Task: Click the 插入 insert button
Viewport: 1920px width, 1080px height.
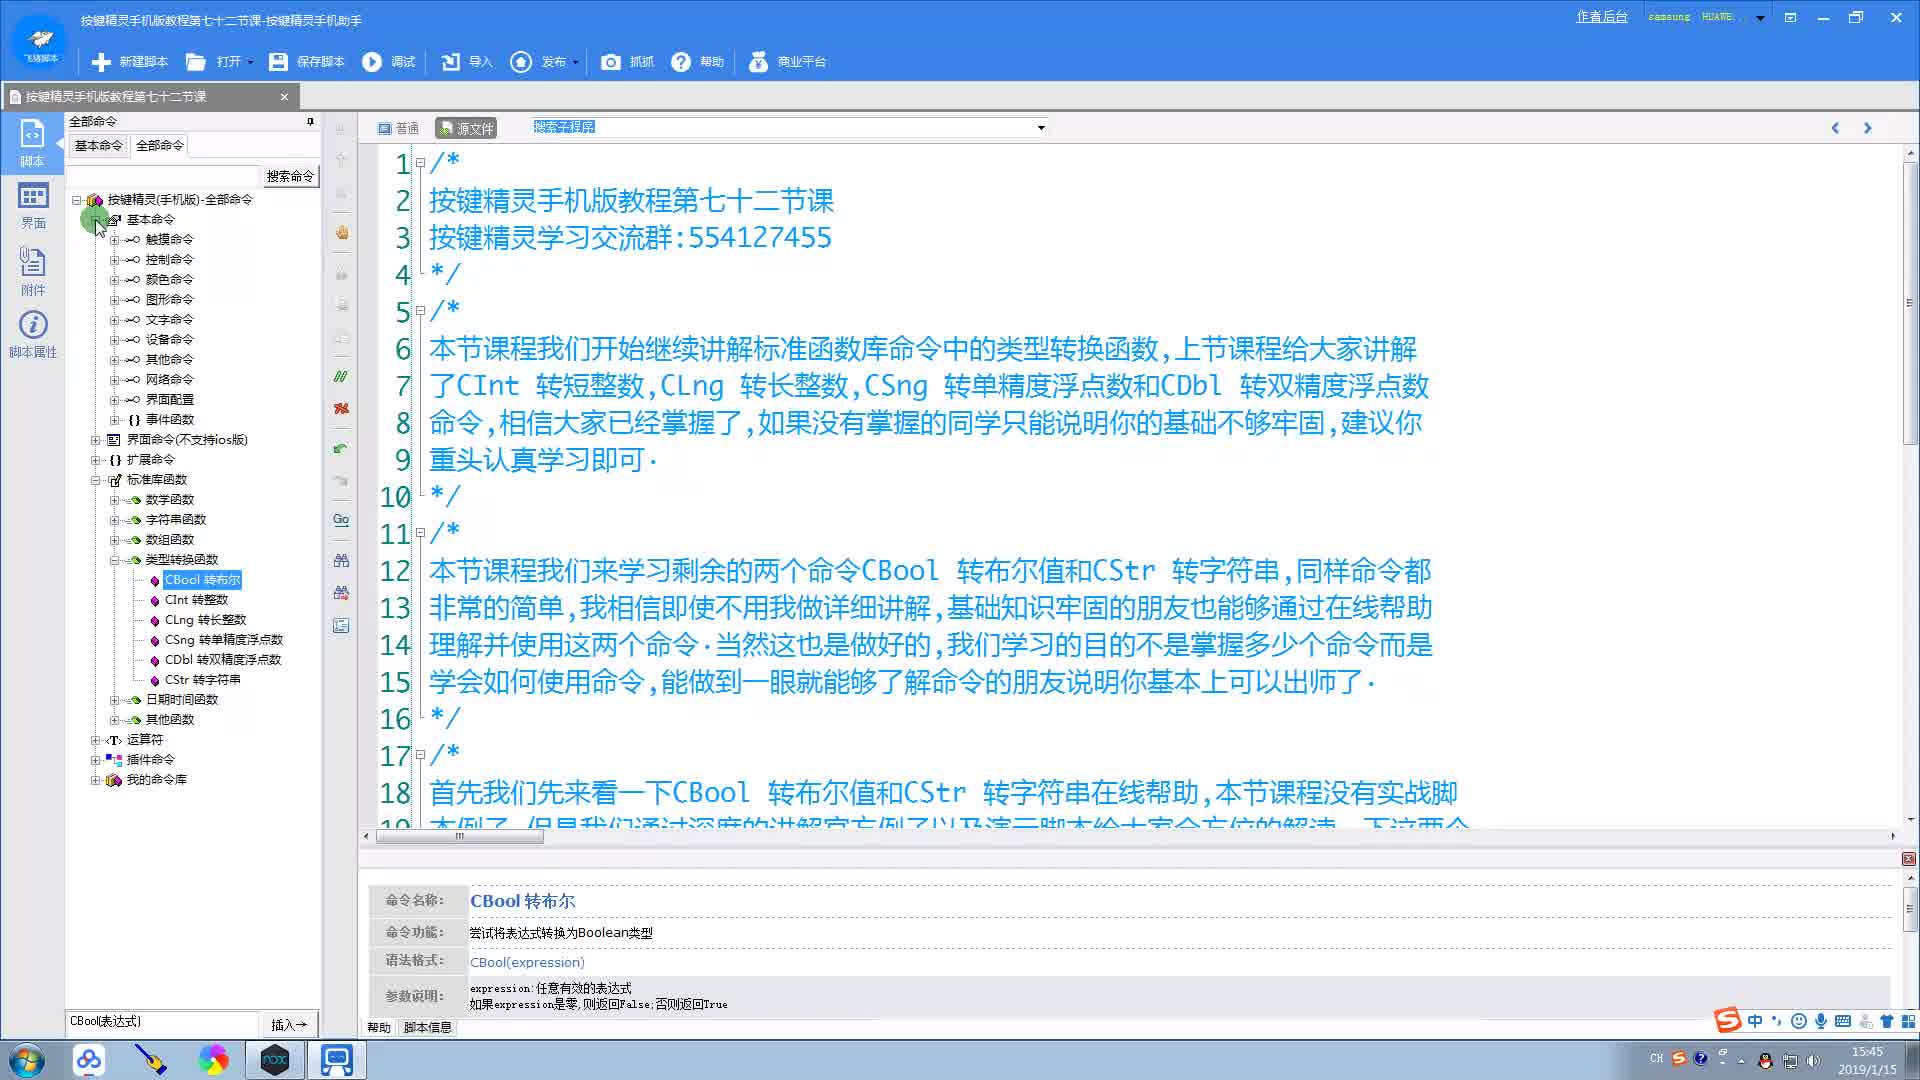Action: point(289,1024)
